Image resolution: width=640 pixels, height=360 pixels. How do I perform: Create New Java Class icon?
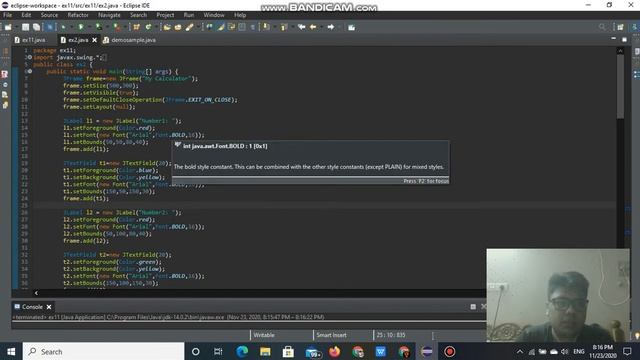click(148, 27)
